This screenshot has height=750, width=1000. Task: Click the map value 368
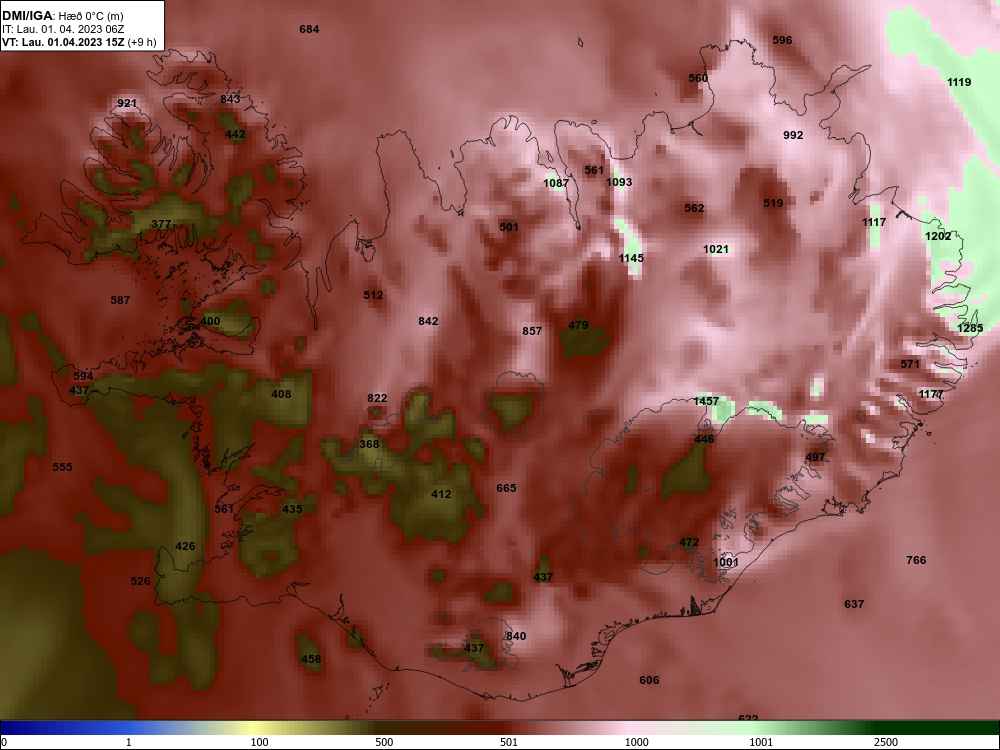pos(369,445)
